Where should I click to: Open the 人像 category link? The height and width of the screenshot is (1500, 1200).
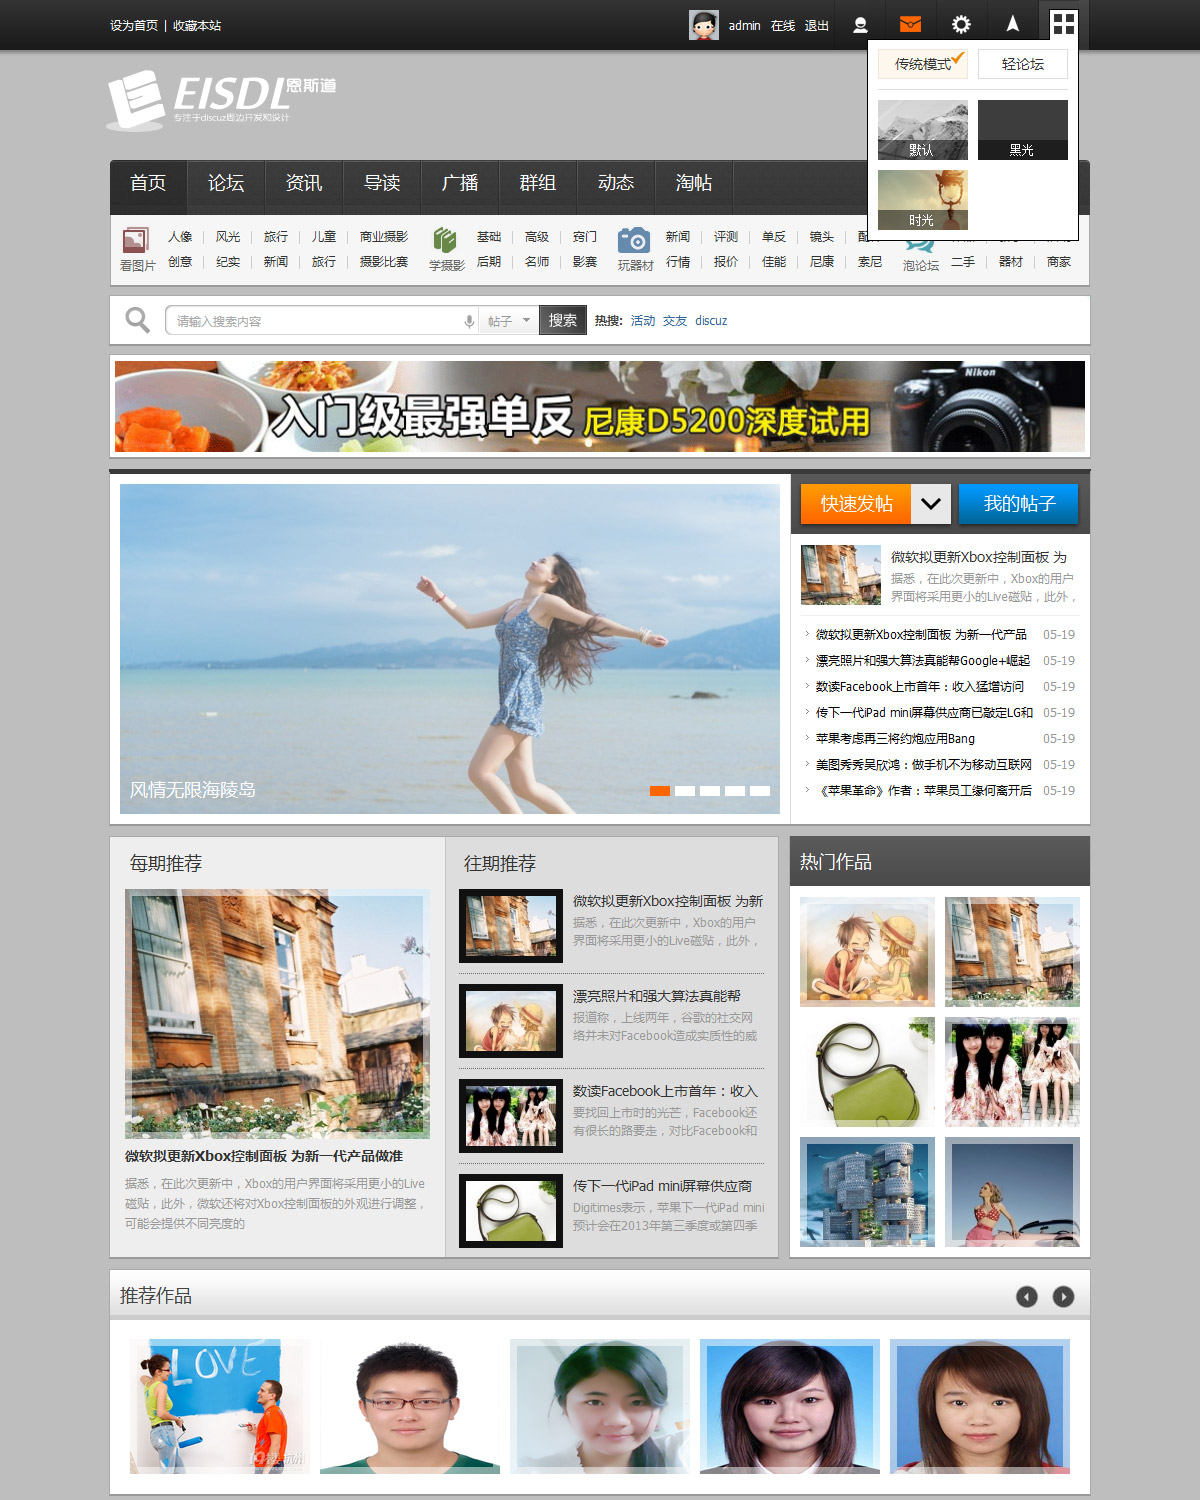[180, 237]
